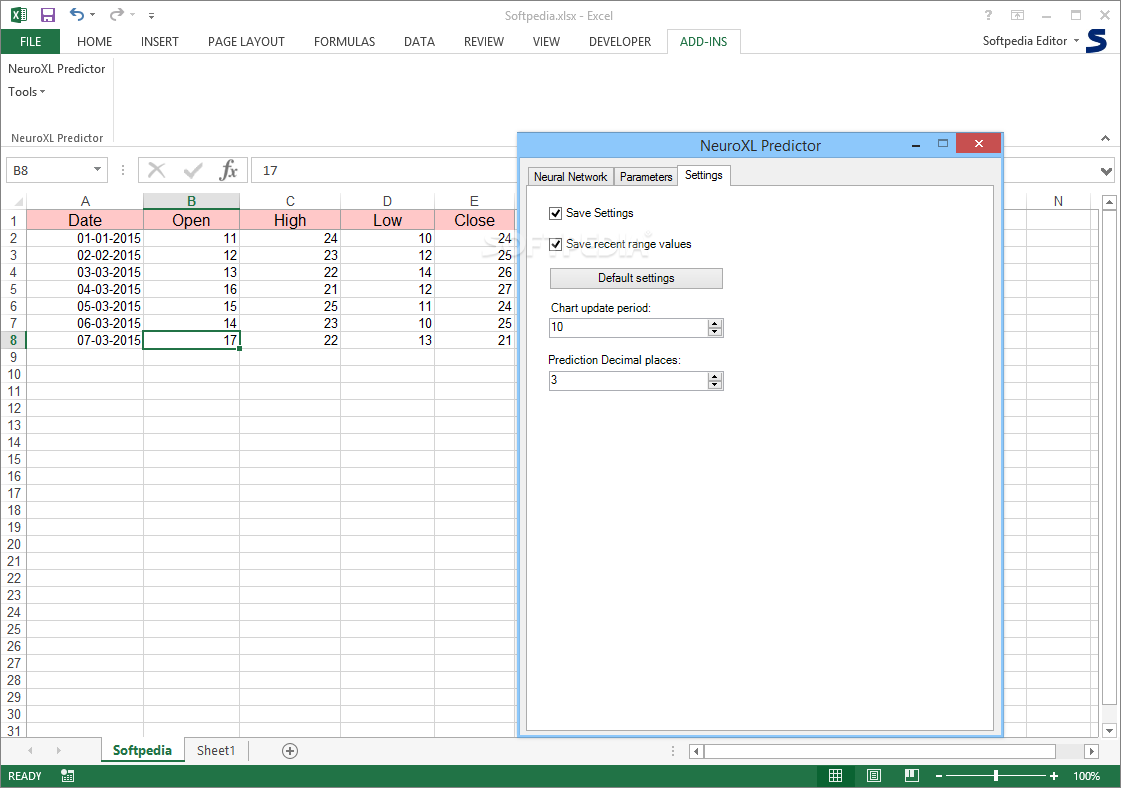Viewport: 1121px width, 788px height.
Task: Open Excel Help question mark icon
Action: [988, 15]
